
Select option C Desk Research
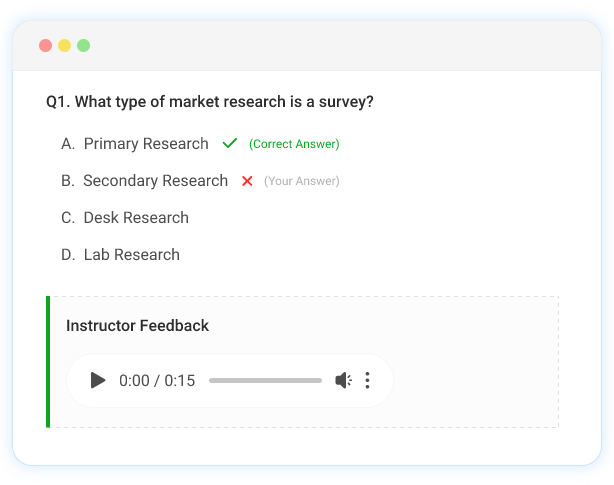point(135,218)
